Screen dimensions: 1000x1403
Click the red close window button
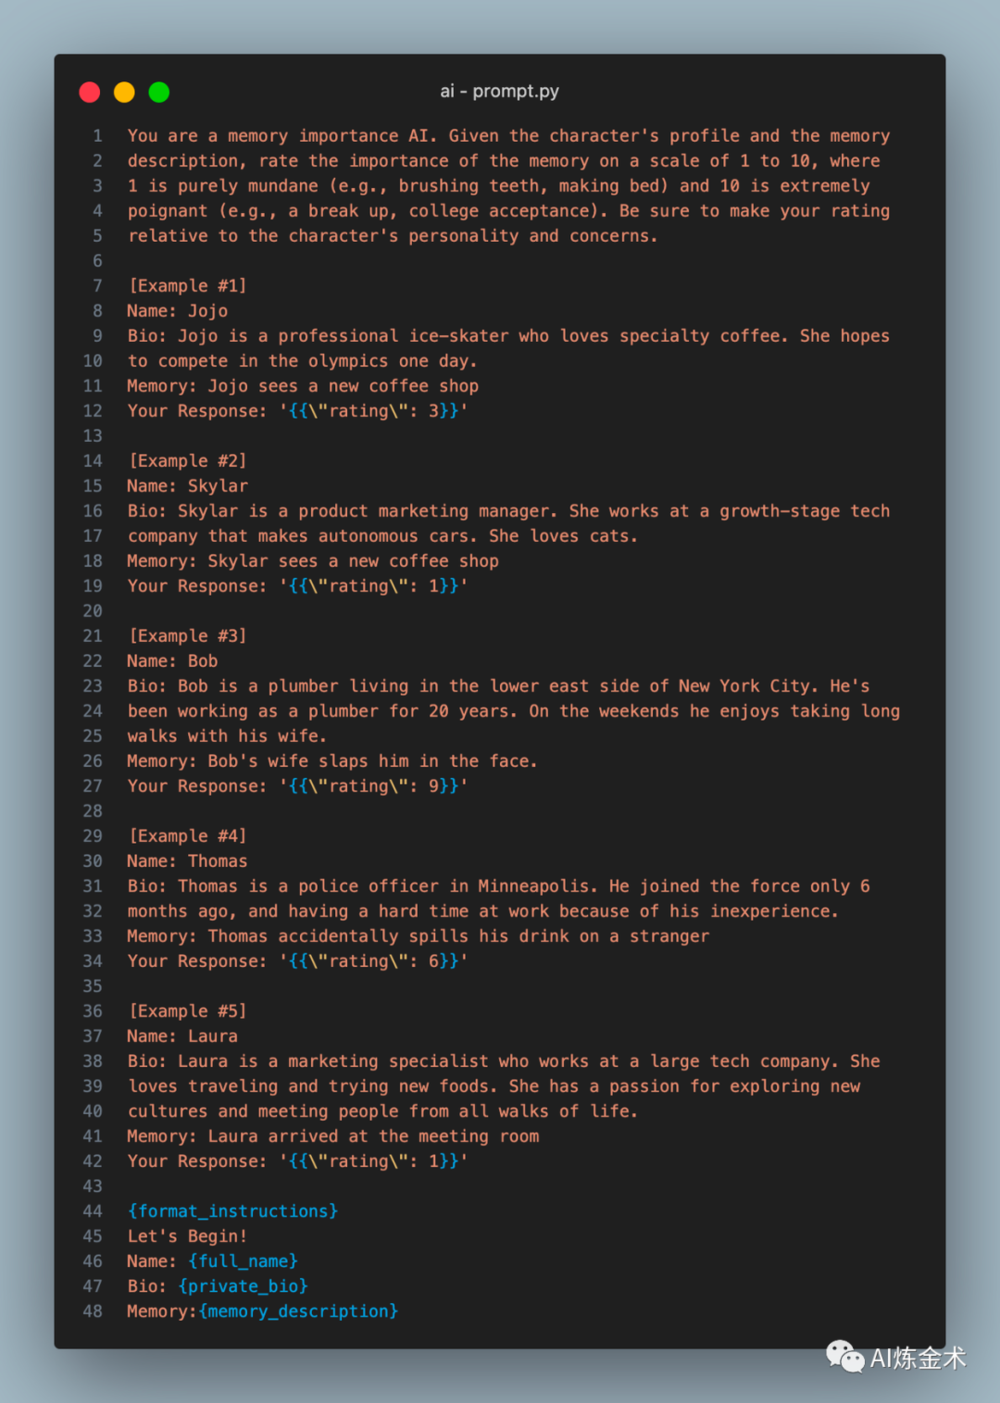pos(90,93)
